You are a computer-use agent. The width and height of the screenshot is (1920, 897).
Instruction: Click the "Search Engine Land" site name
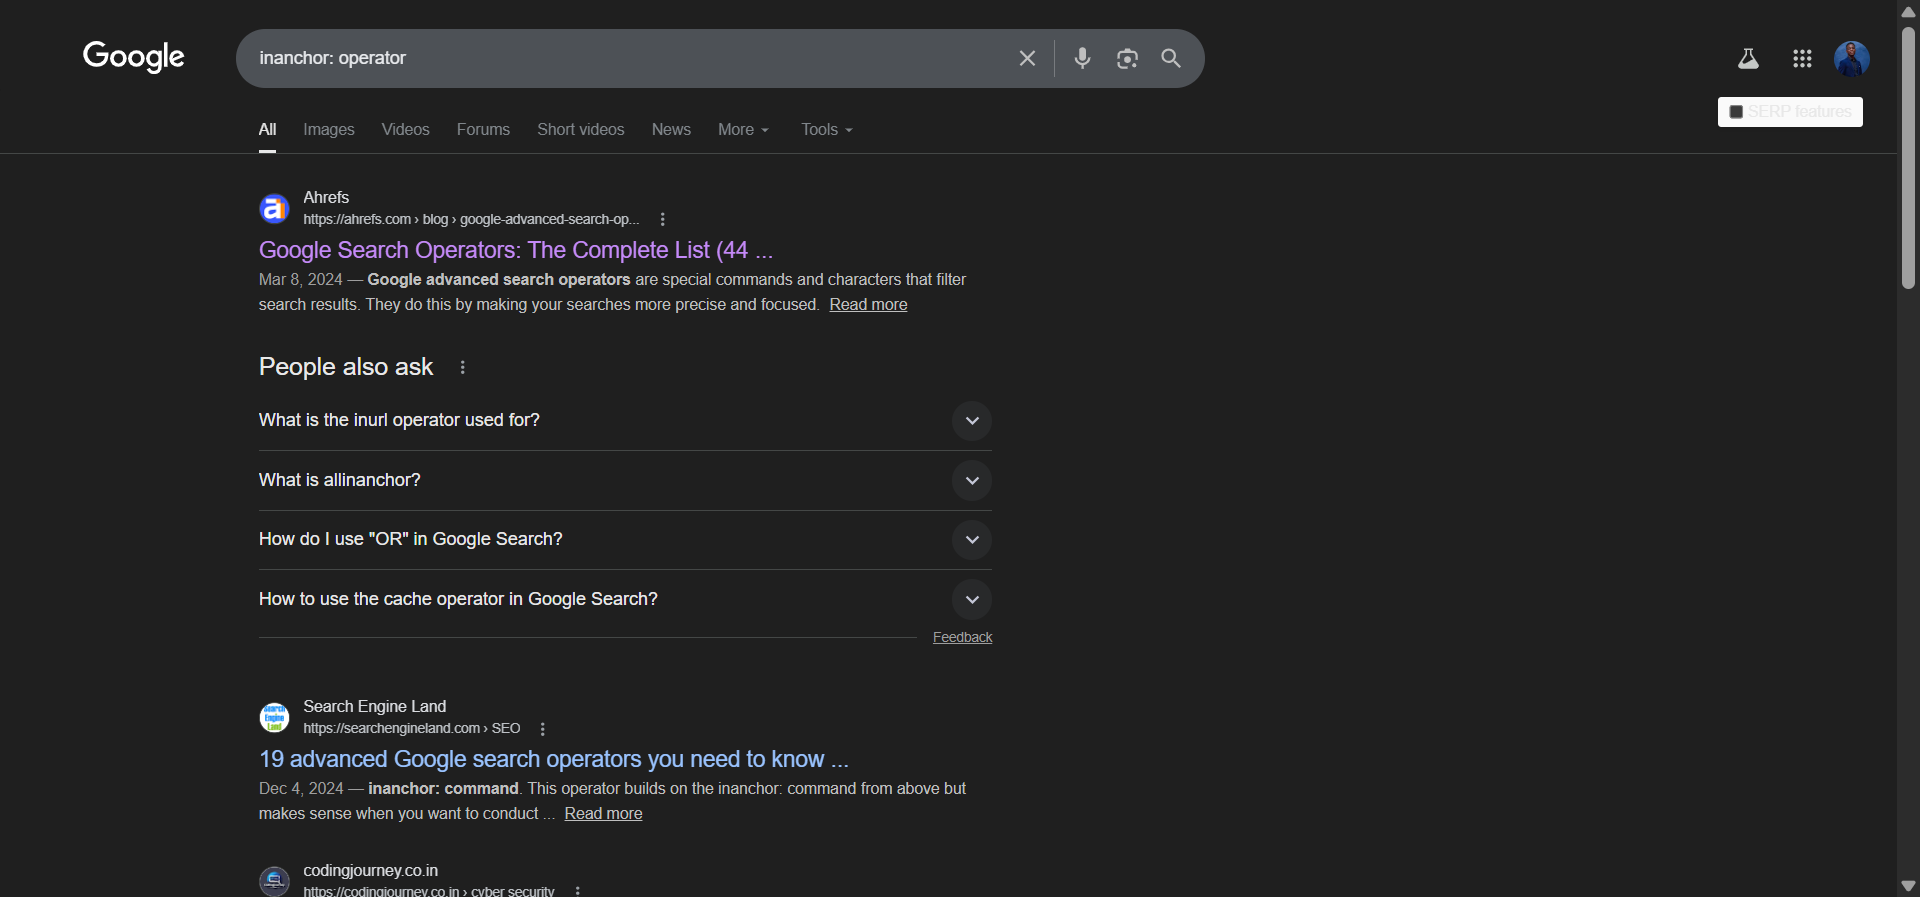[x=375, y=706]
